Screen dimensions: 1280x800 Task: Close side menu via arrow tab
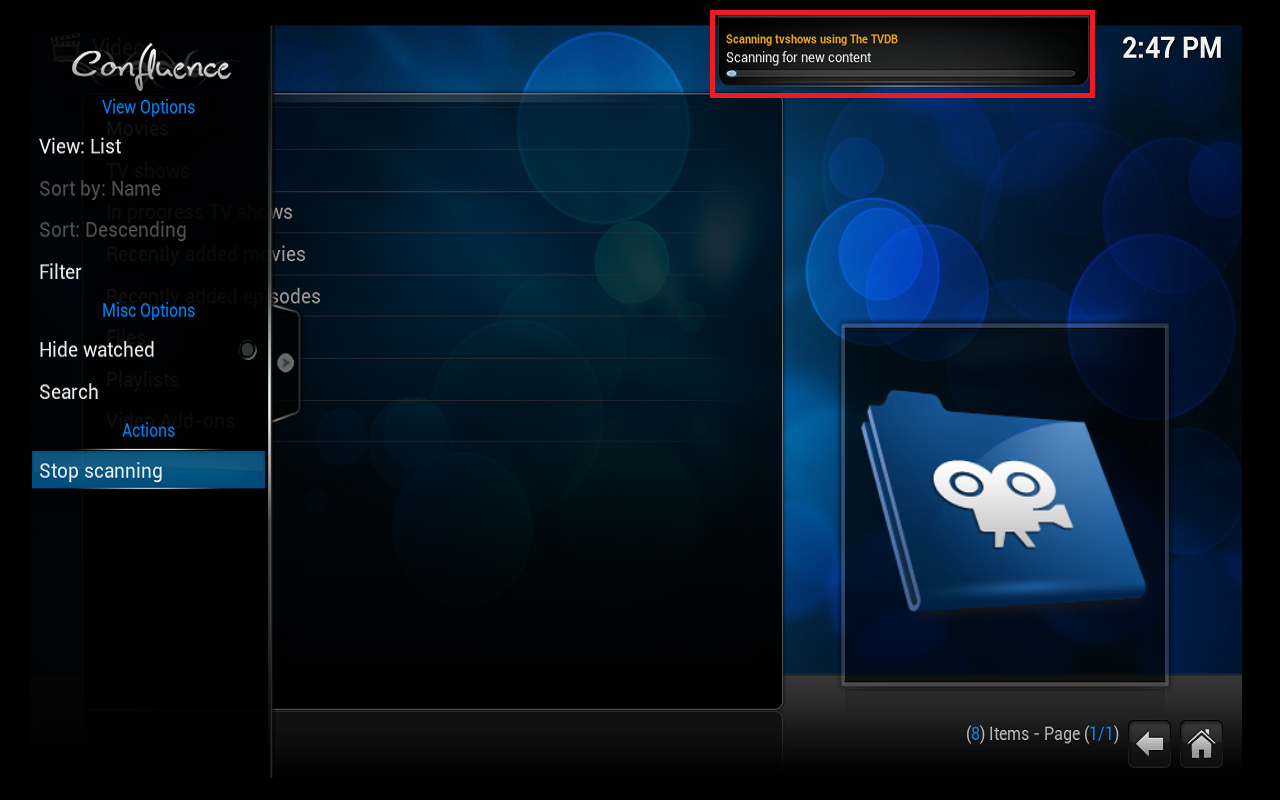click(285, 363)
